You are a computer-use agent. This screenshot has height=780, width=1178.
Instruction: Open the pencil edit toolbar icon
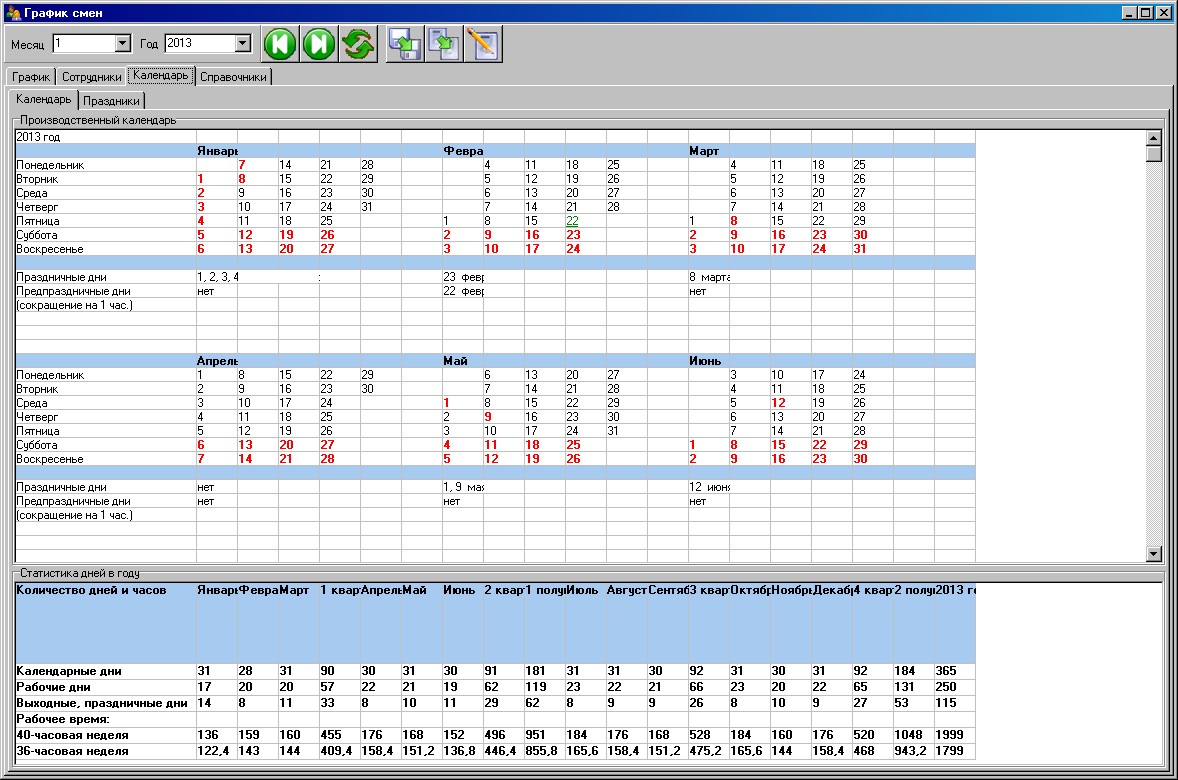coord(483,44)
